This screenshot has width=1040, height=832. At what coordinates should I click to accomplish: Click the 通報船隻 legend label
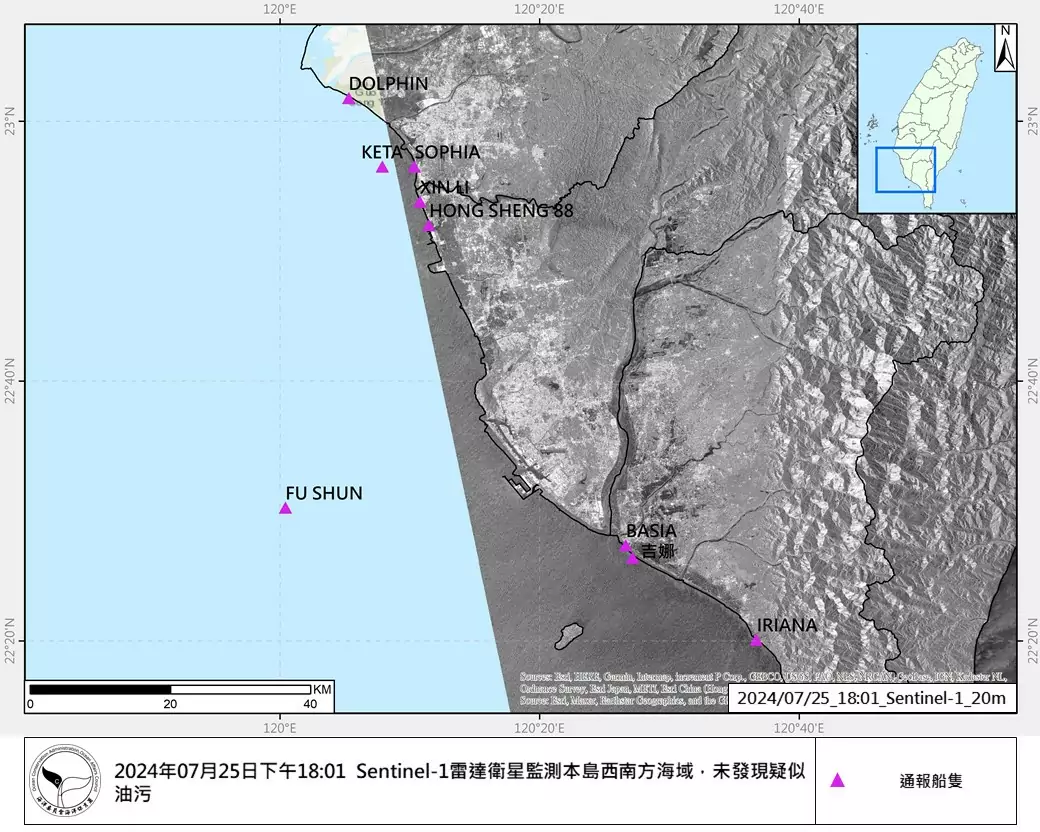pos(931,781)
